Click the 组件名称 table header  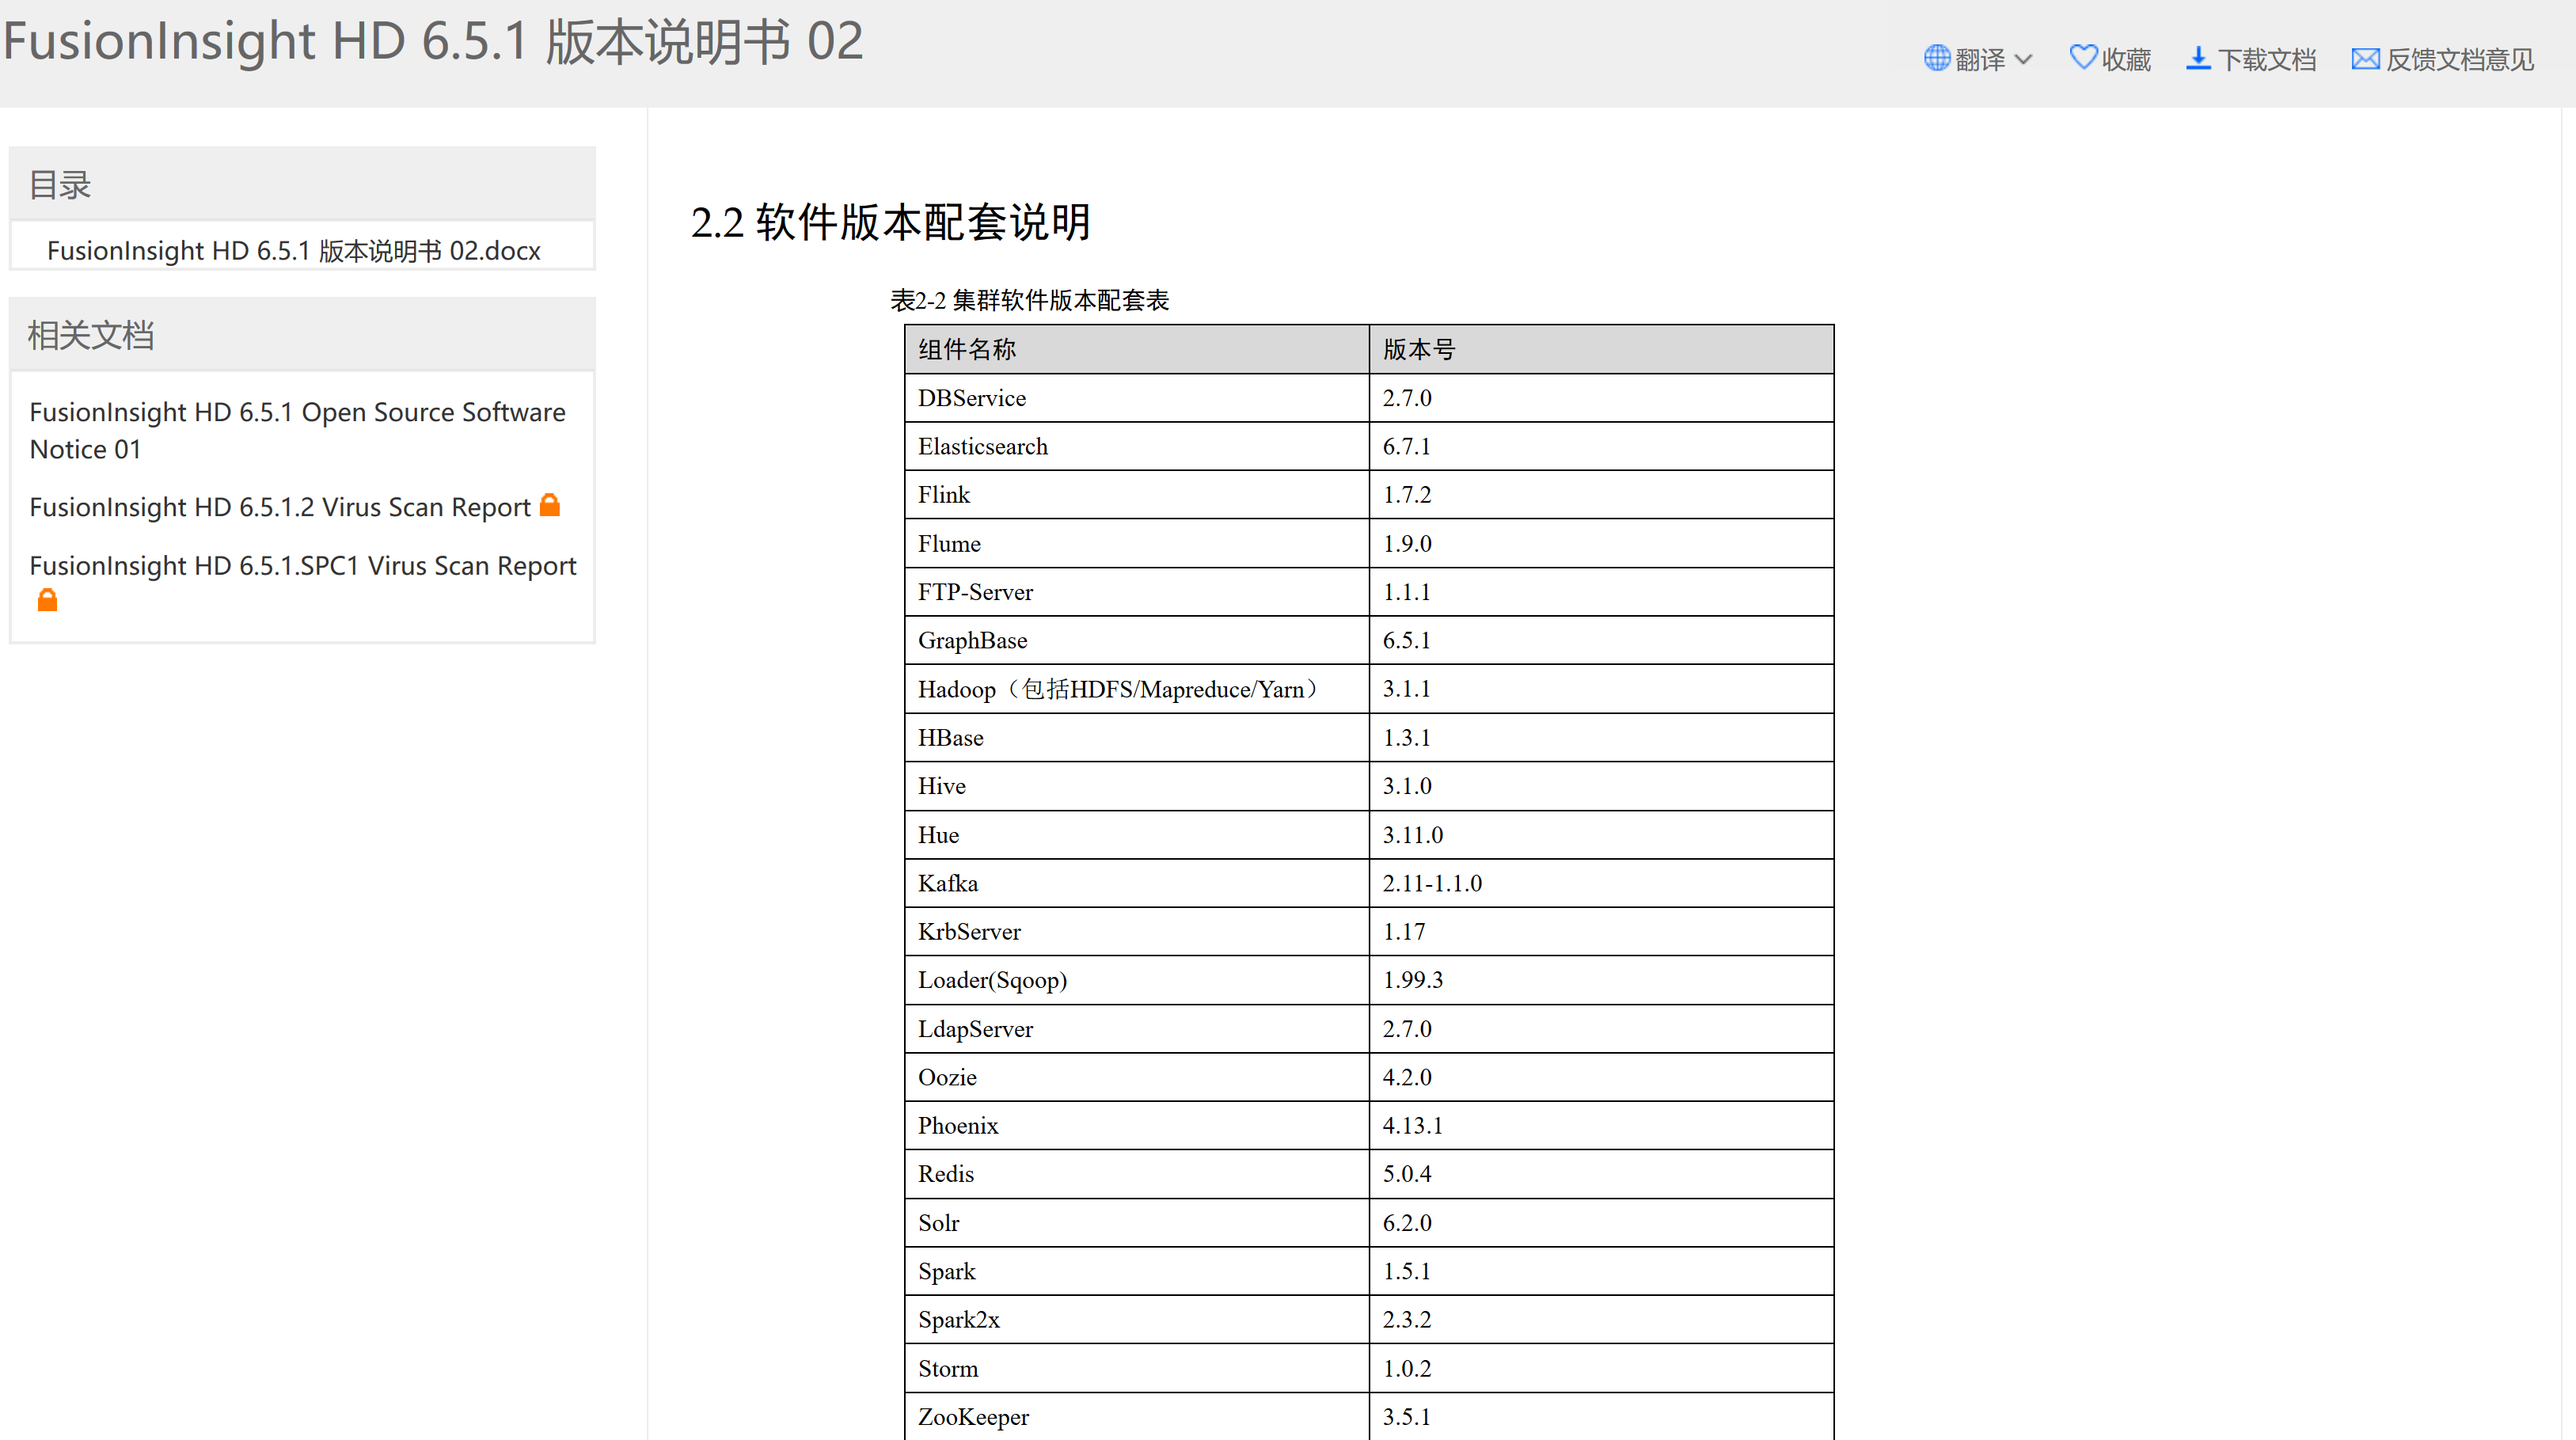[x=966, y=350]
